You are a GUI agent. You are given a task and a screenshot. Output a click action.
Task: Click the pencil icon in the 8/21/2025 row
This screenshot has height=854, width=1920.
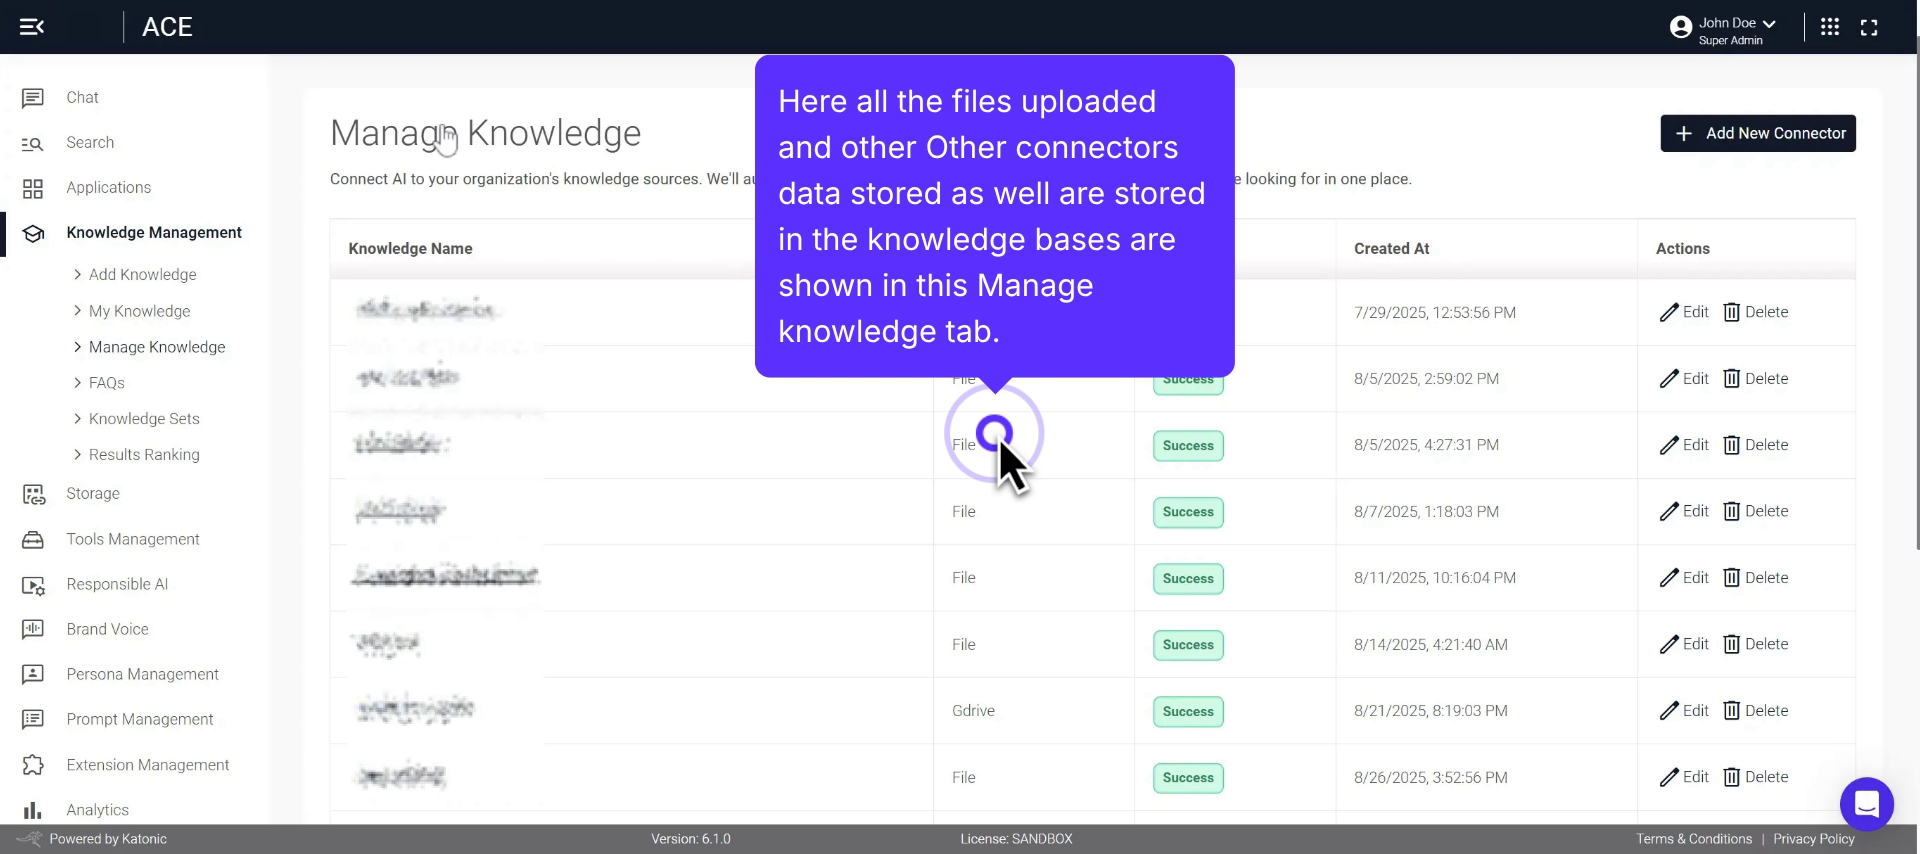(1669, 711)
